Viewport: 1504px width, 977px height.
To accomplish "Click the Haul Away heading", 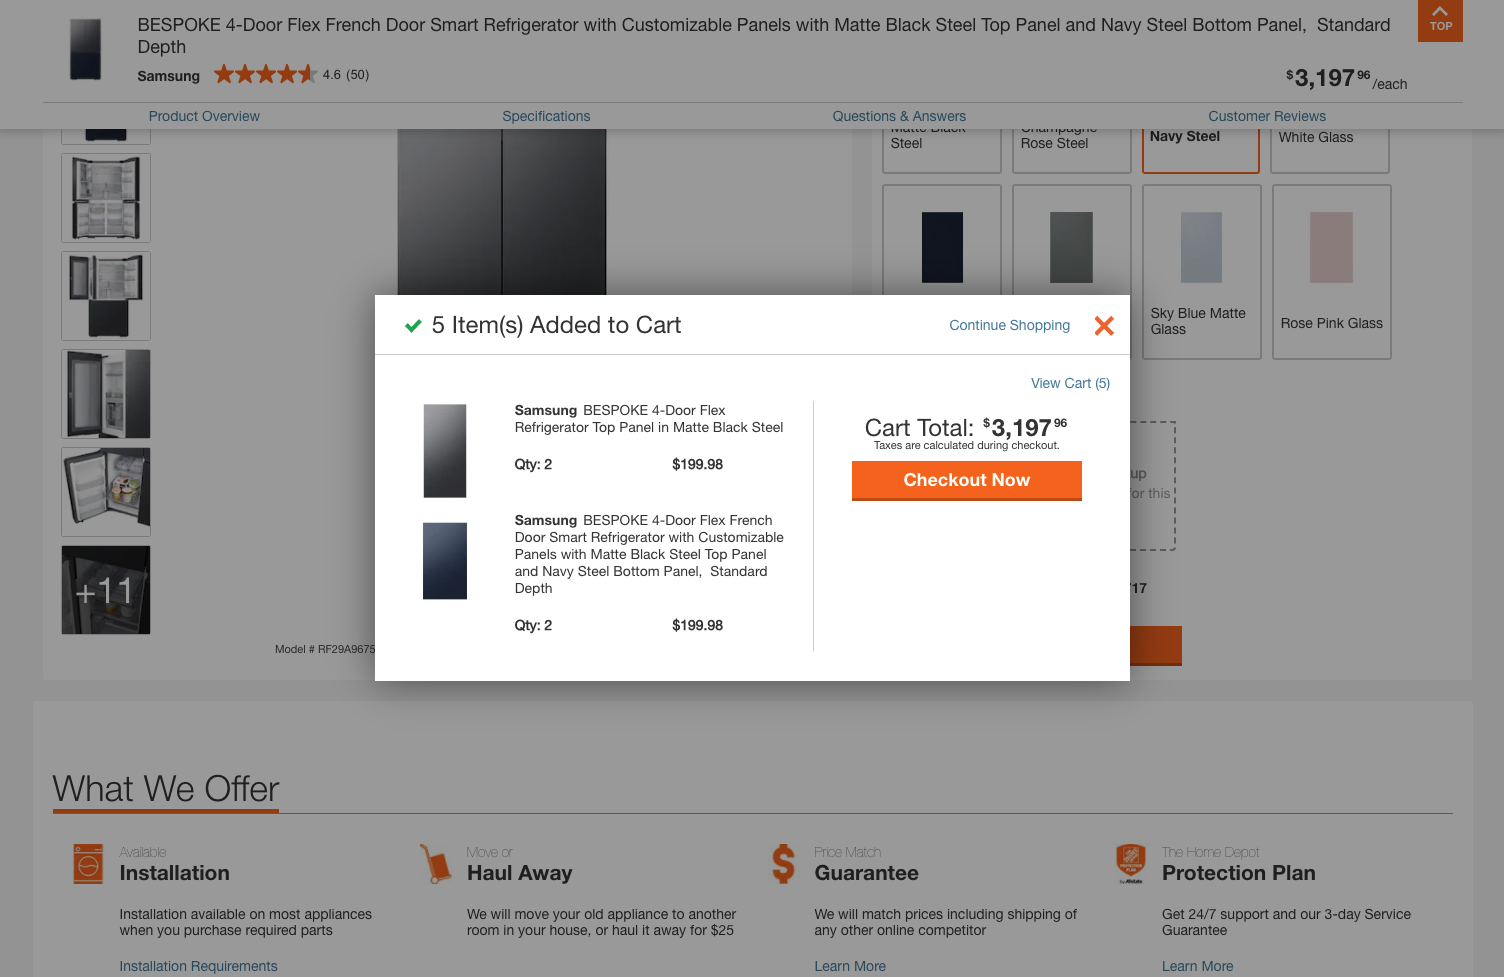I will click(x=519, y=873).
